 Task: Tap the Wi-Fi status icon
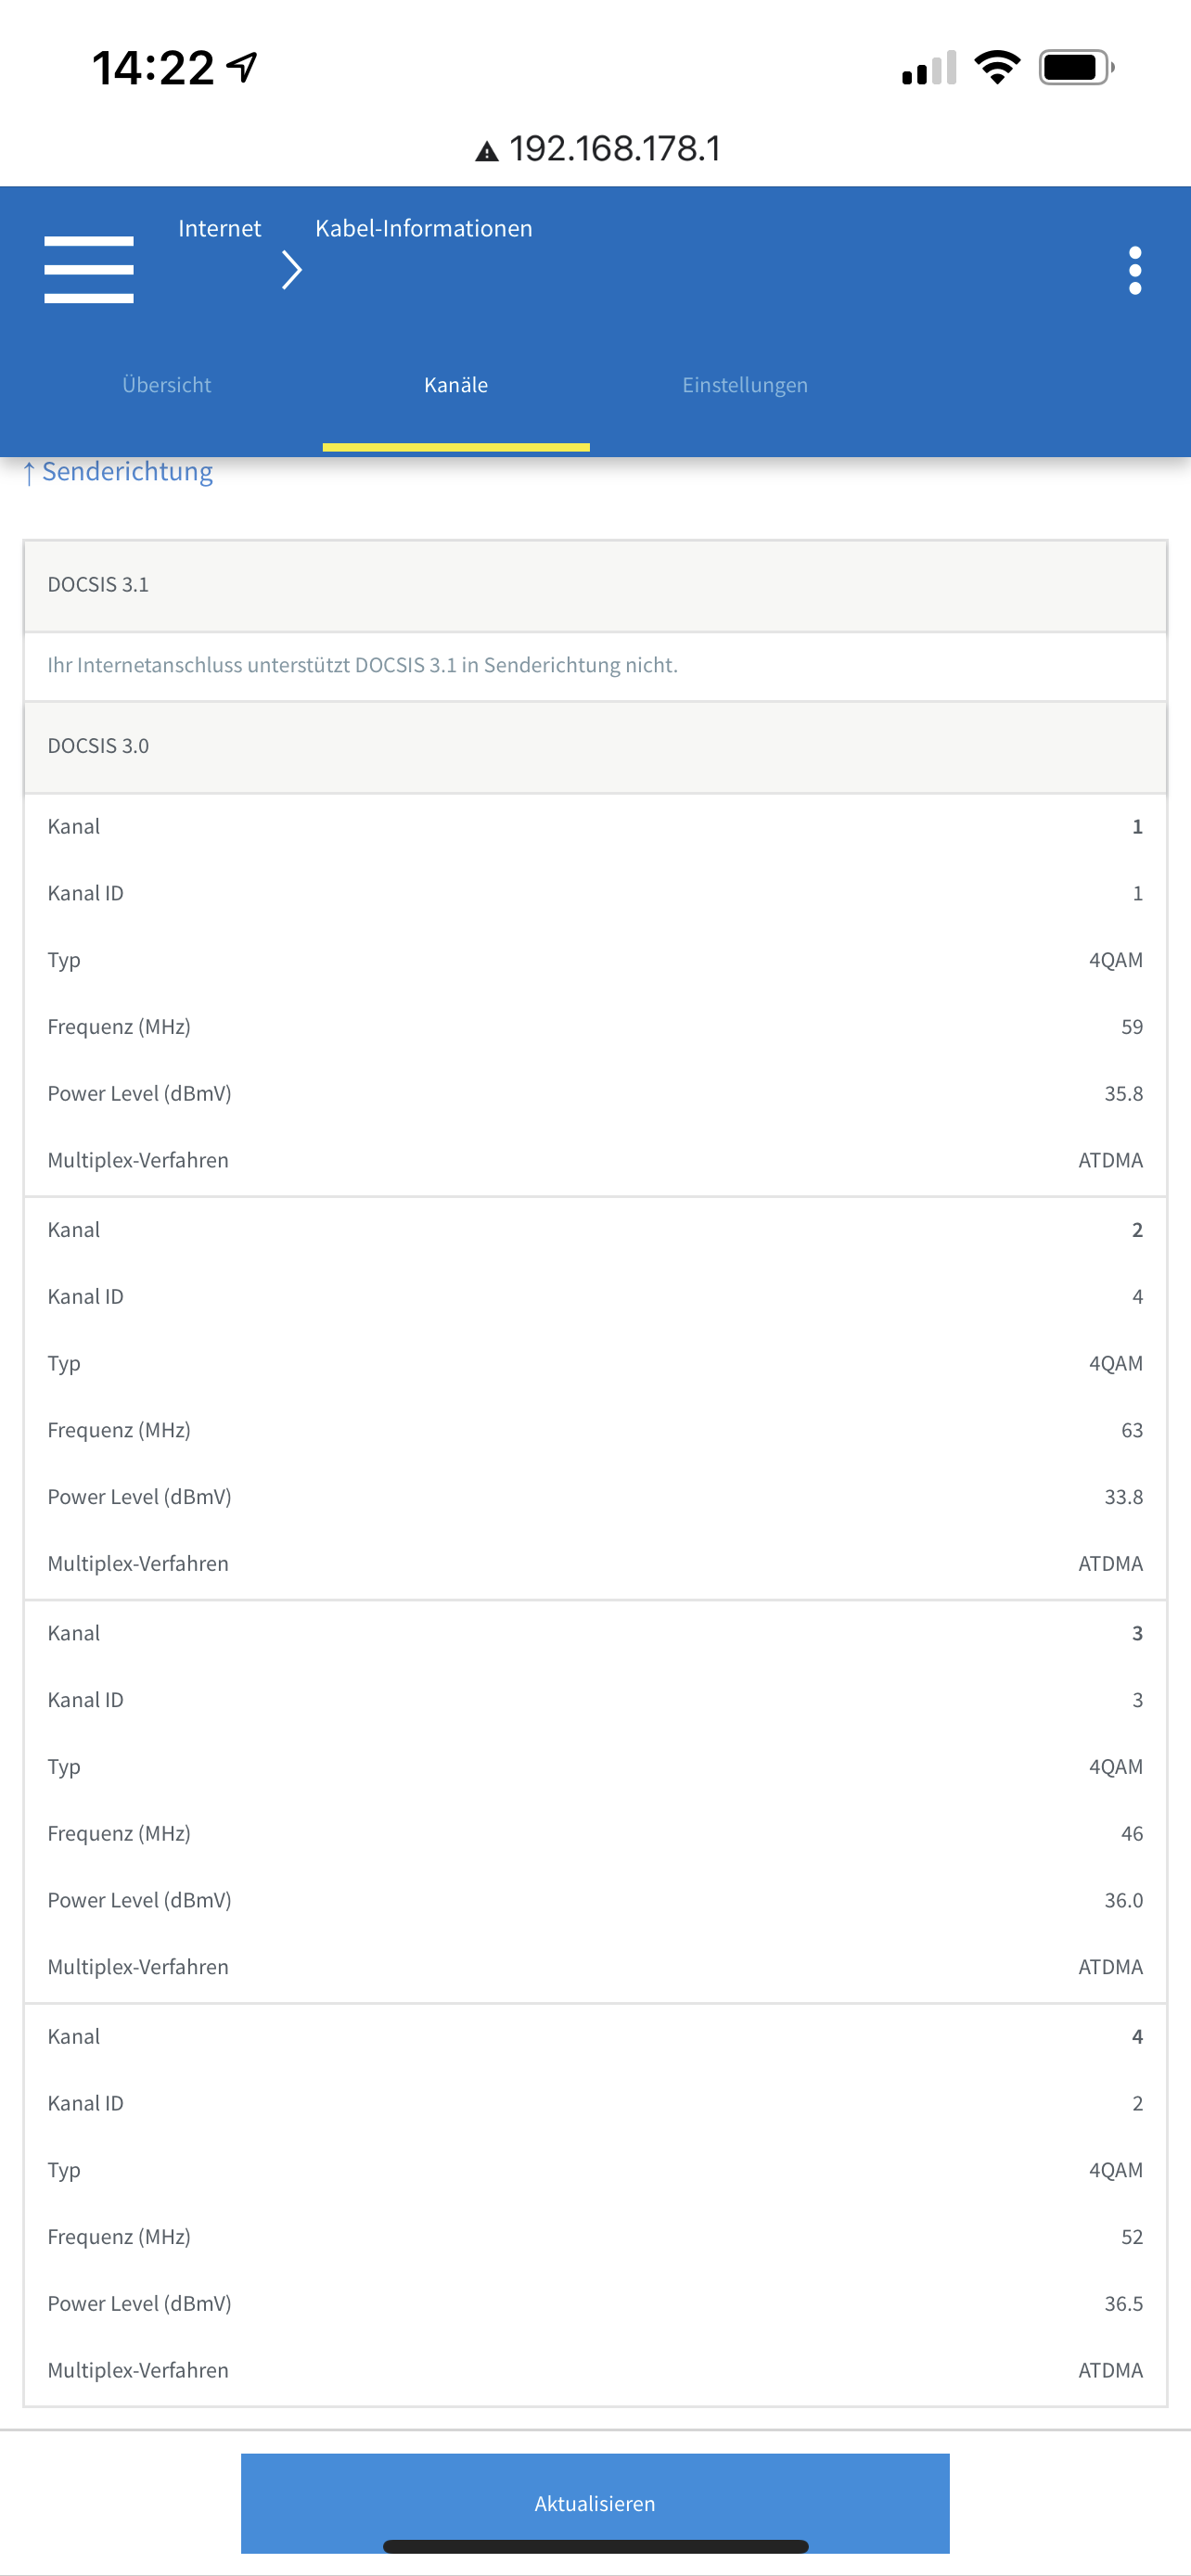click(x=997, y=67)
